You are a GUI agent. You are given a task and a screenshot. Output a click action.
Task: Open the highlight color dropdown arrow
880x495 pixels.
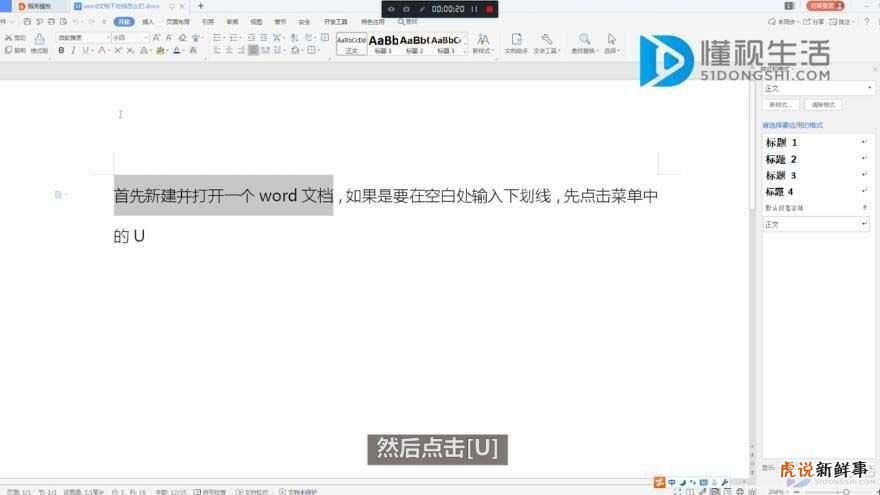pyautogui.click(x=167, y=51)
